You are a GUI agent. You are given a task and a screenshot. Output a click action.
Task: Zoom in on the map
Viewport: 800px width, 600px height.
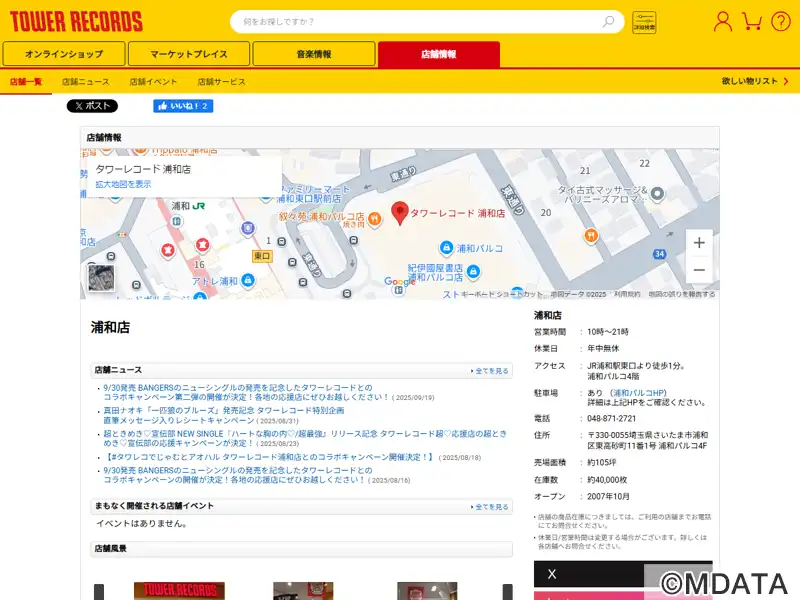click(x=699, y=243)
